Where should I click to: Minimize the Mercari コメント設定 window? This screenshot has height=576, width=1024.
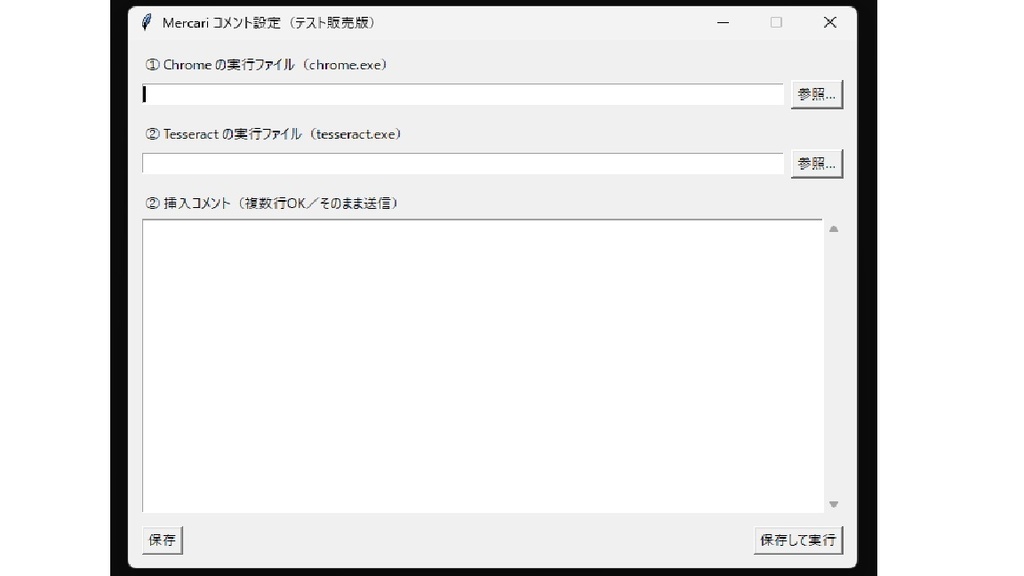coord(722,21)
